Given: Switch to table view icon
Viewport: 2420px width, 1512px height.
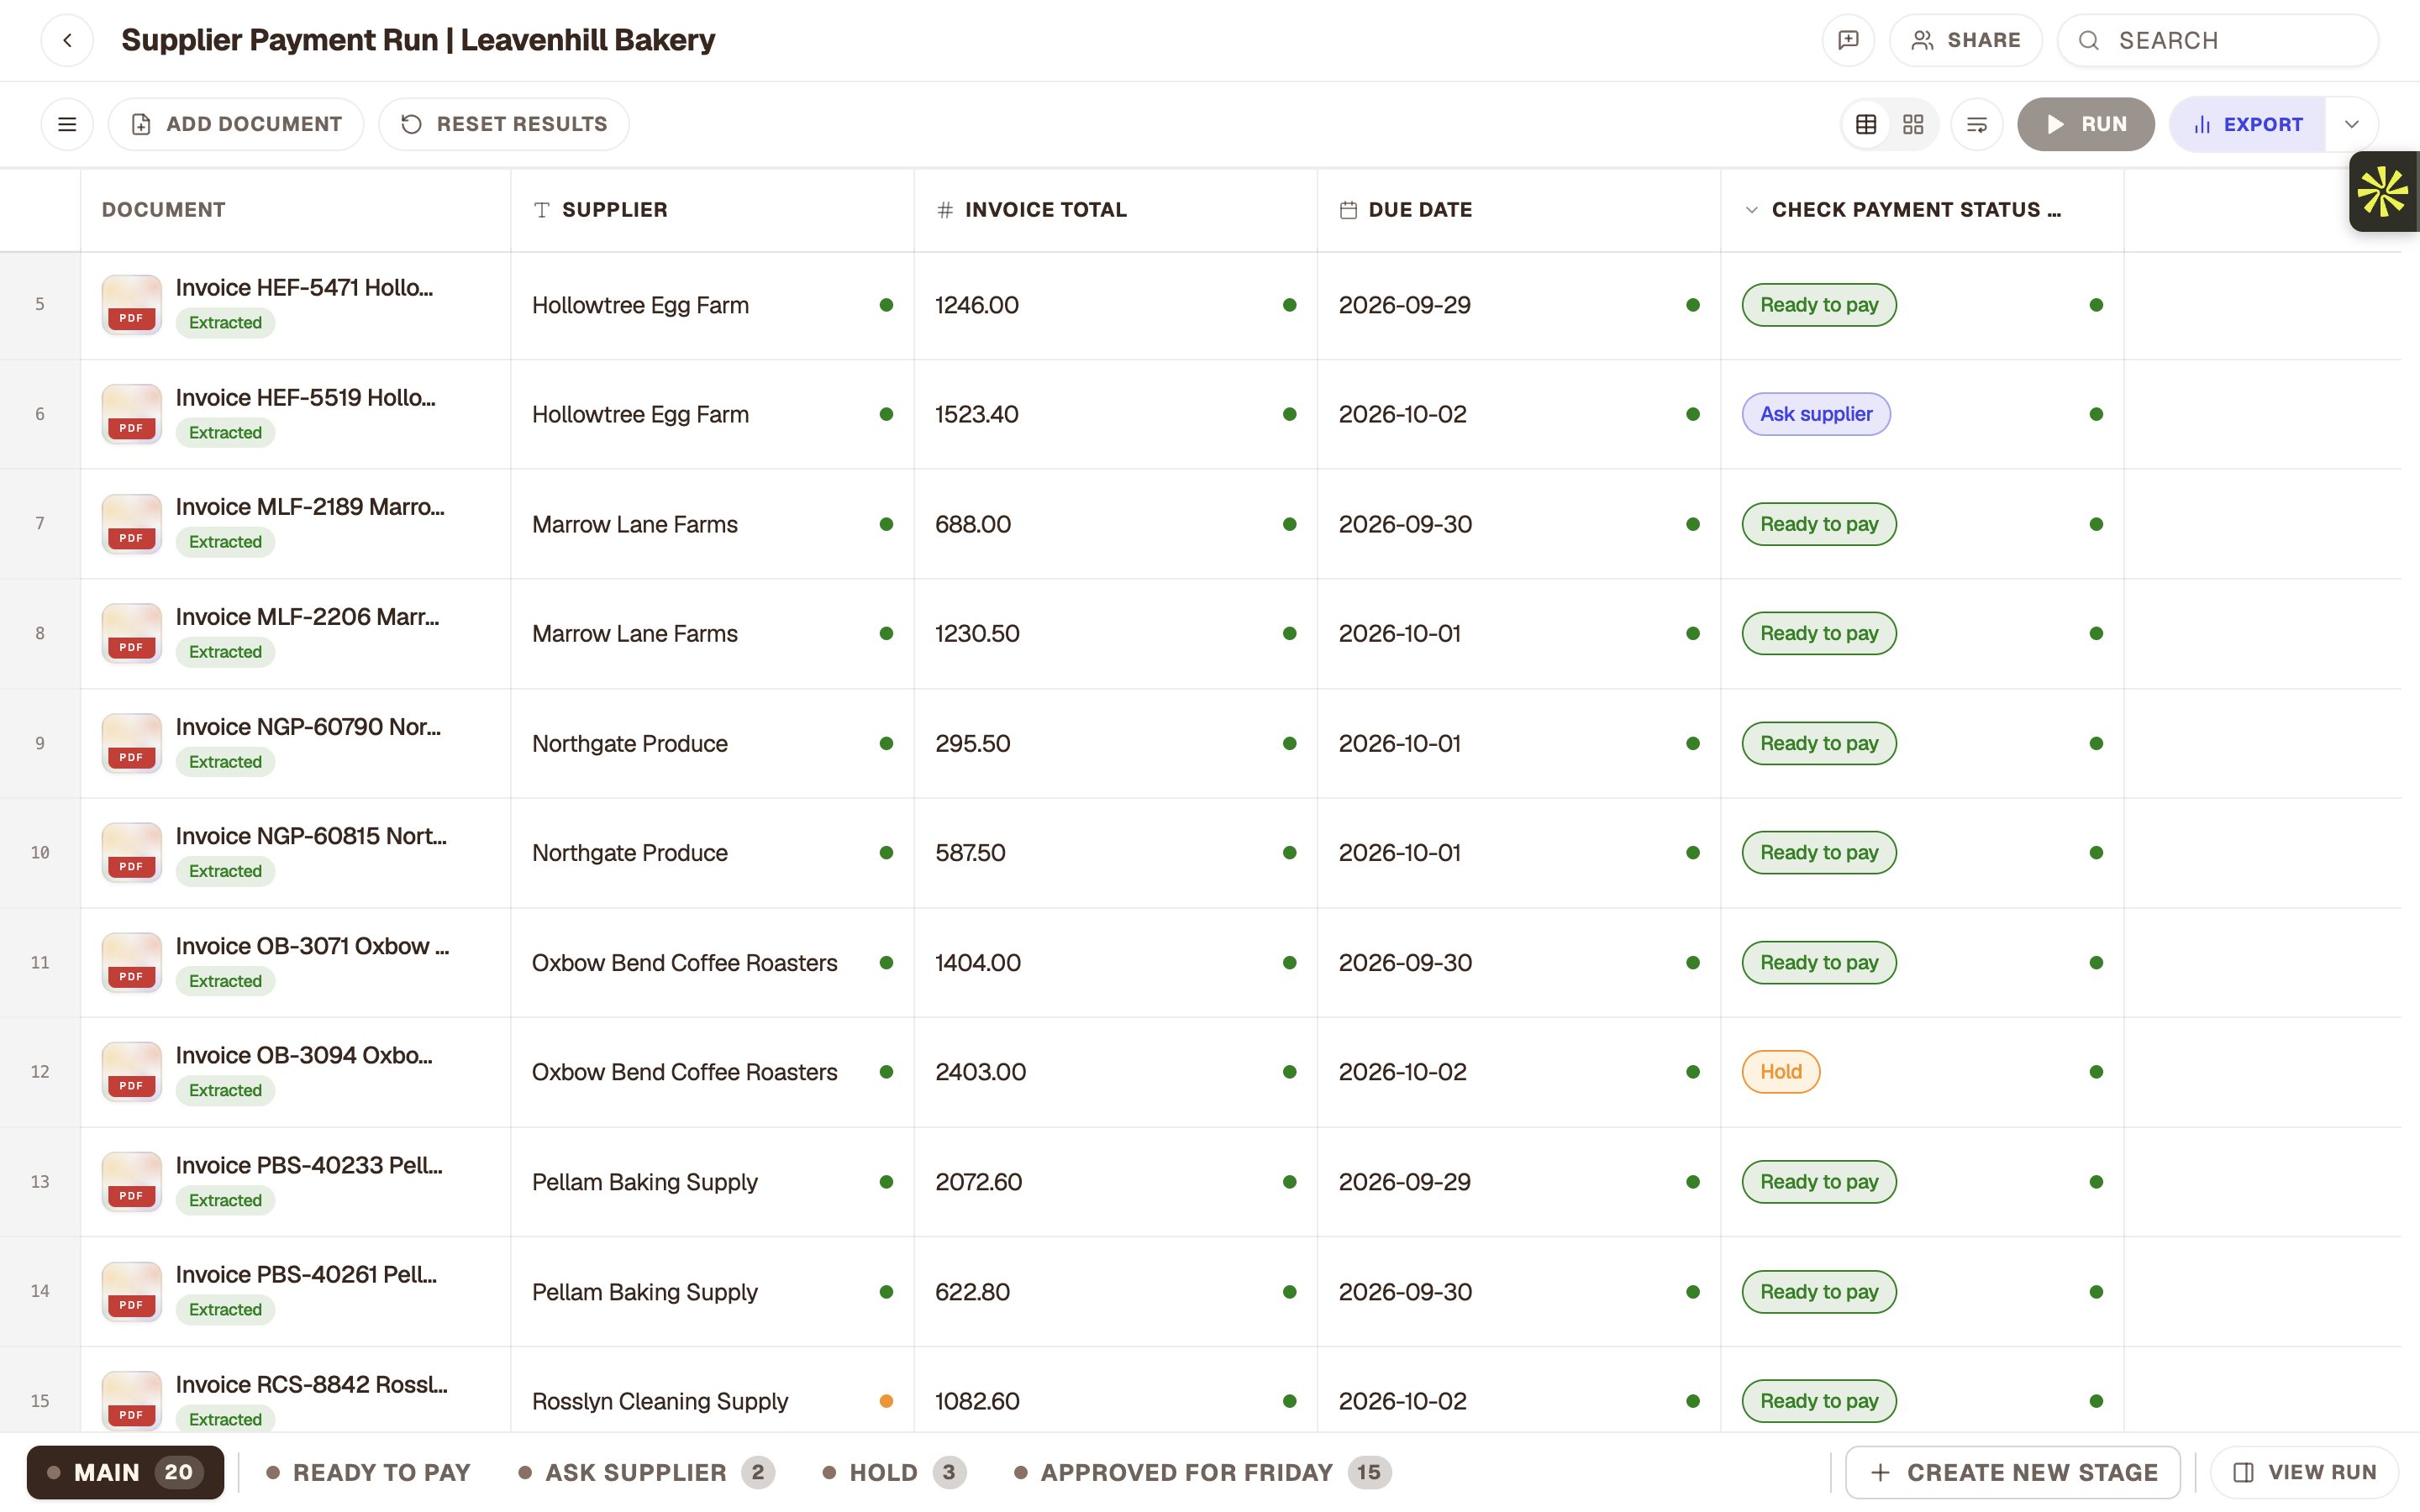Looking at the screenshot, I should click(1866, 124).
